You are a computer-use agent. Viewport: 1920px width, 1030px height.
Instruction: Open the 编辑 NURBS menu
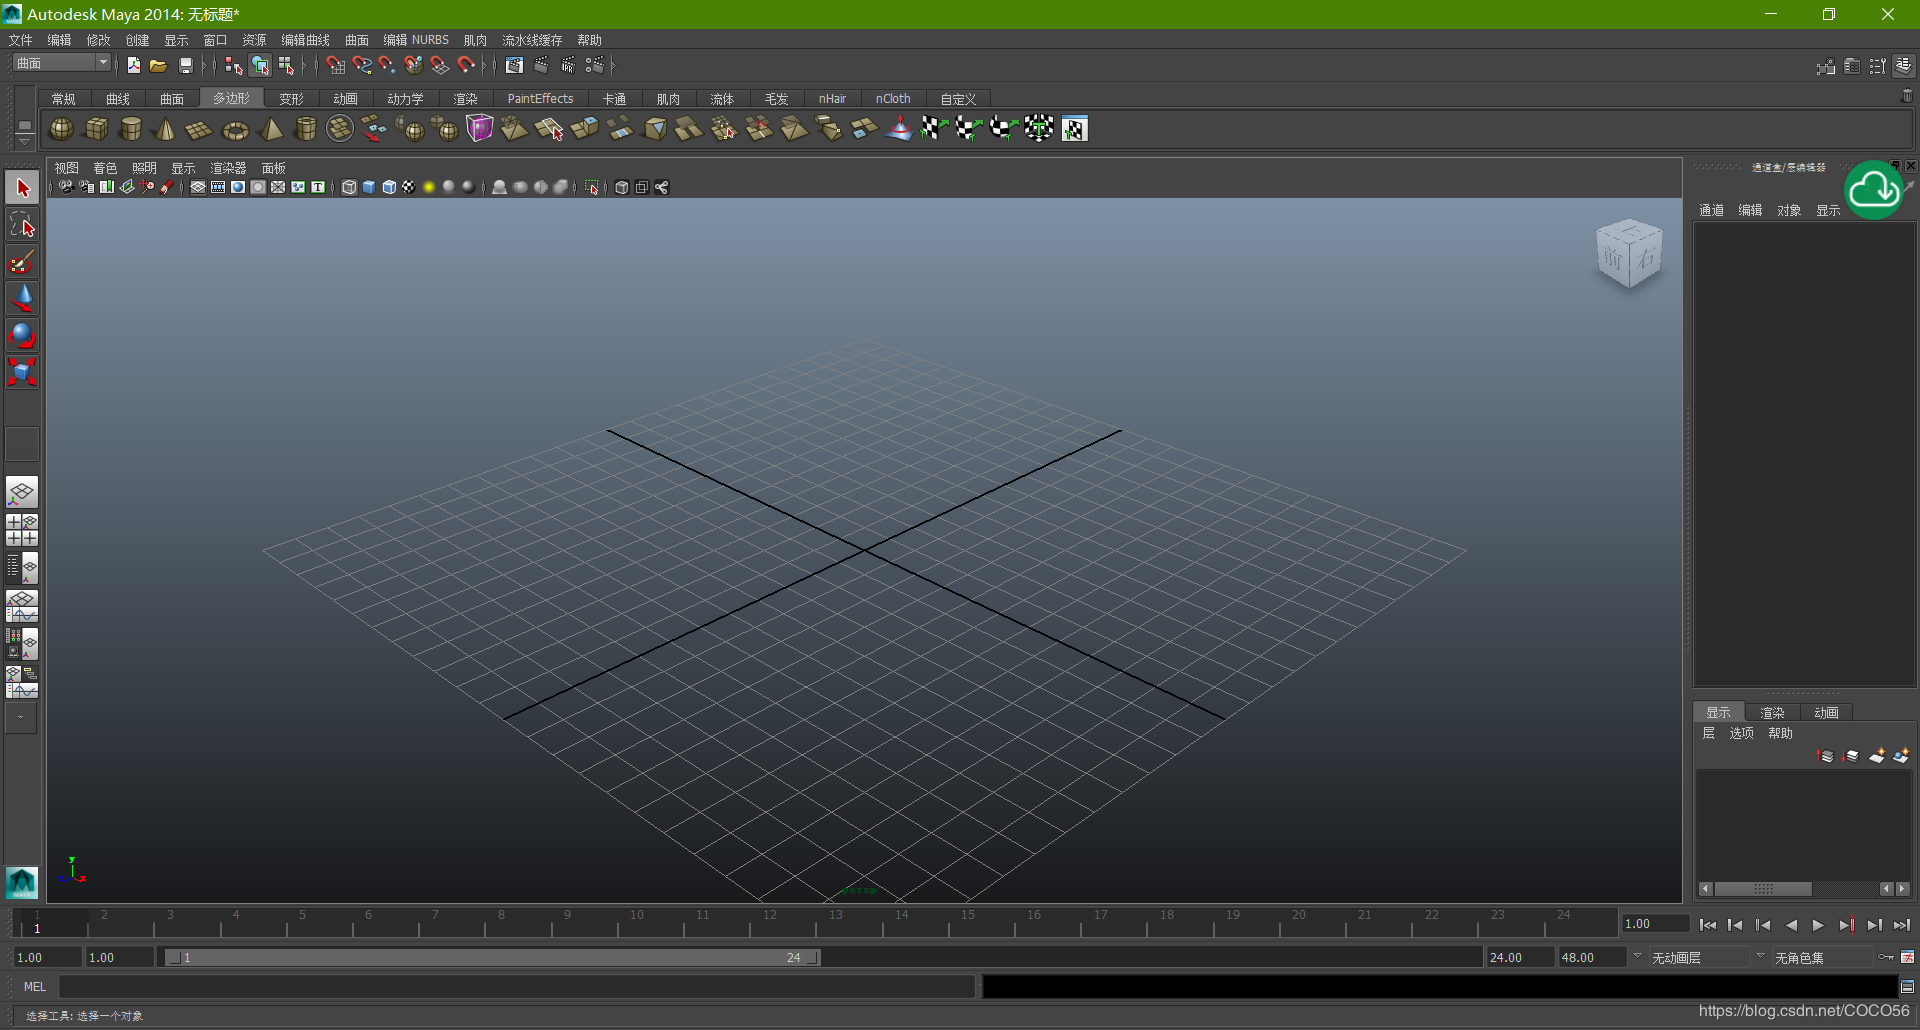(416, 40)
